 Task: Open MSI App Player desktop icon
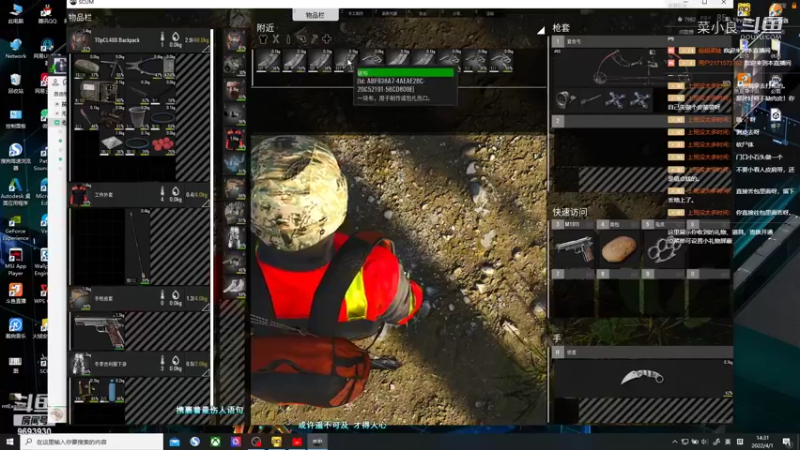coord(15,262)
